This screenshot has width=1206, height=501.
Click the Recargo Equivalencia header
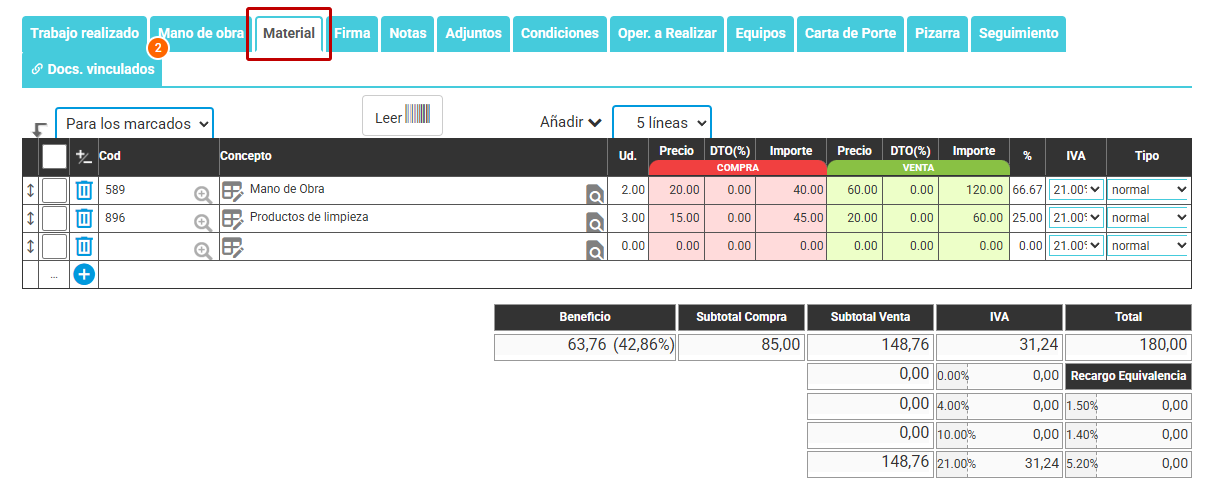pos(1128,377)
